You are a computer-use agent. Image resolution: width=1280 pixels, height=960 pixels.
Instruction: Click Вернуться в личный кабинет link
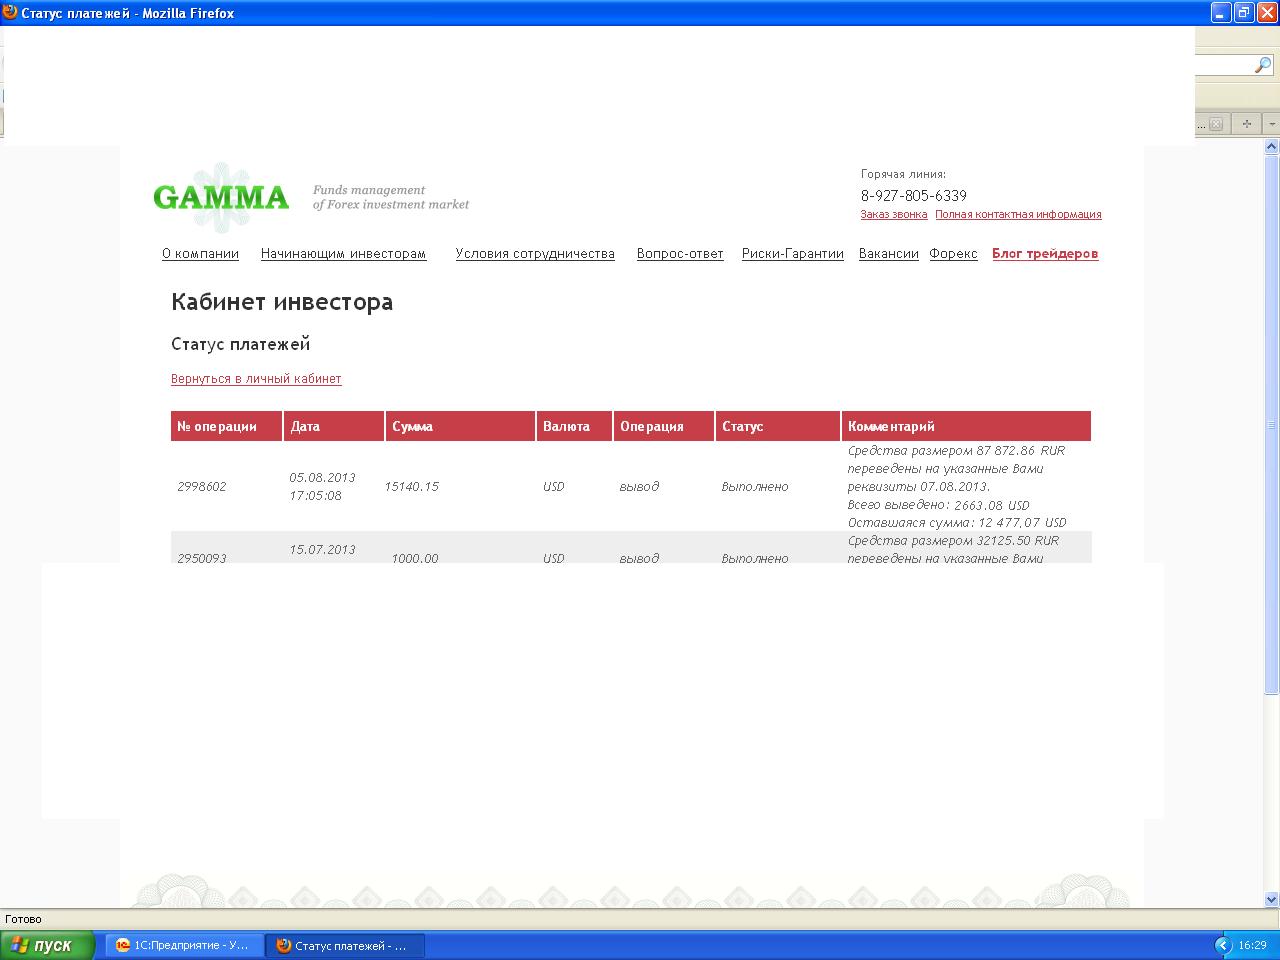256,379
